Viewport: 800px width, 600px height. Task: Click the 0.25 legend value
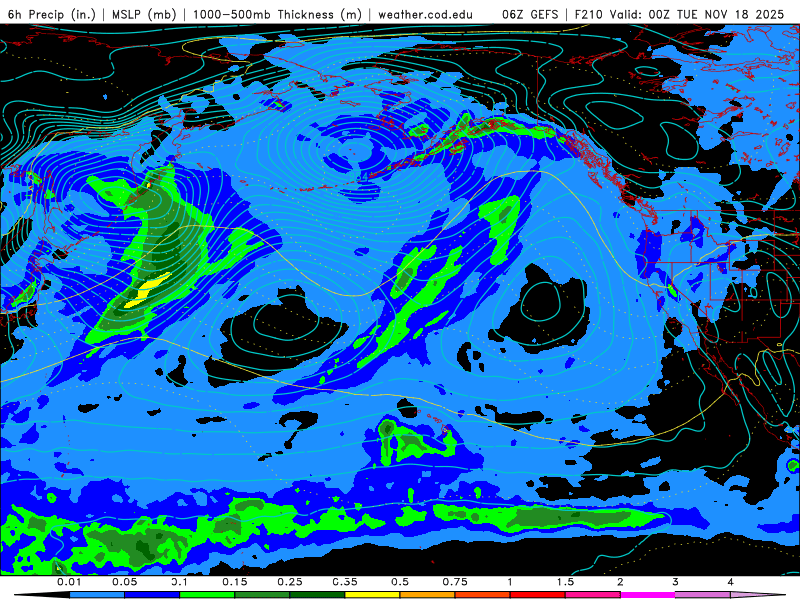290,582
